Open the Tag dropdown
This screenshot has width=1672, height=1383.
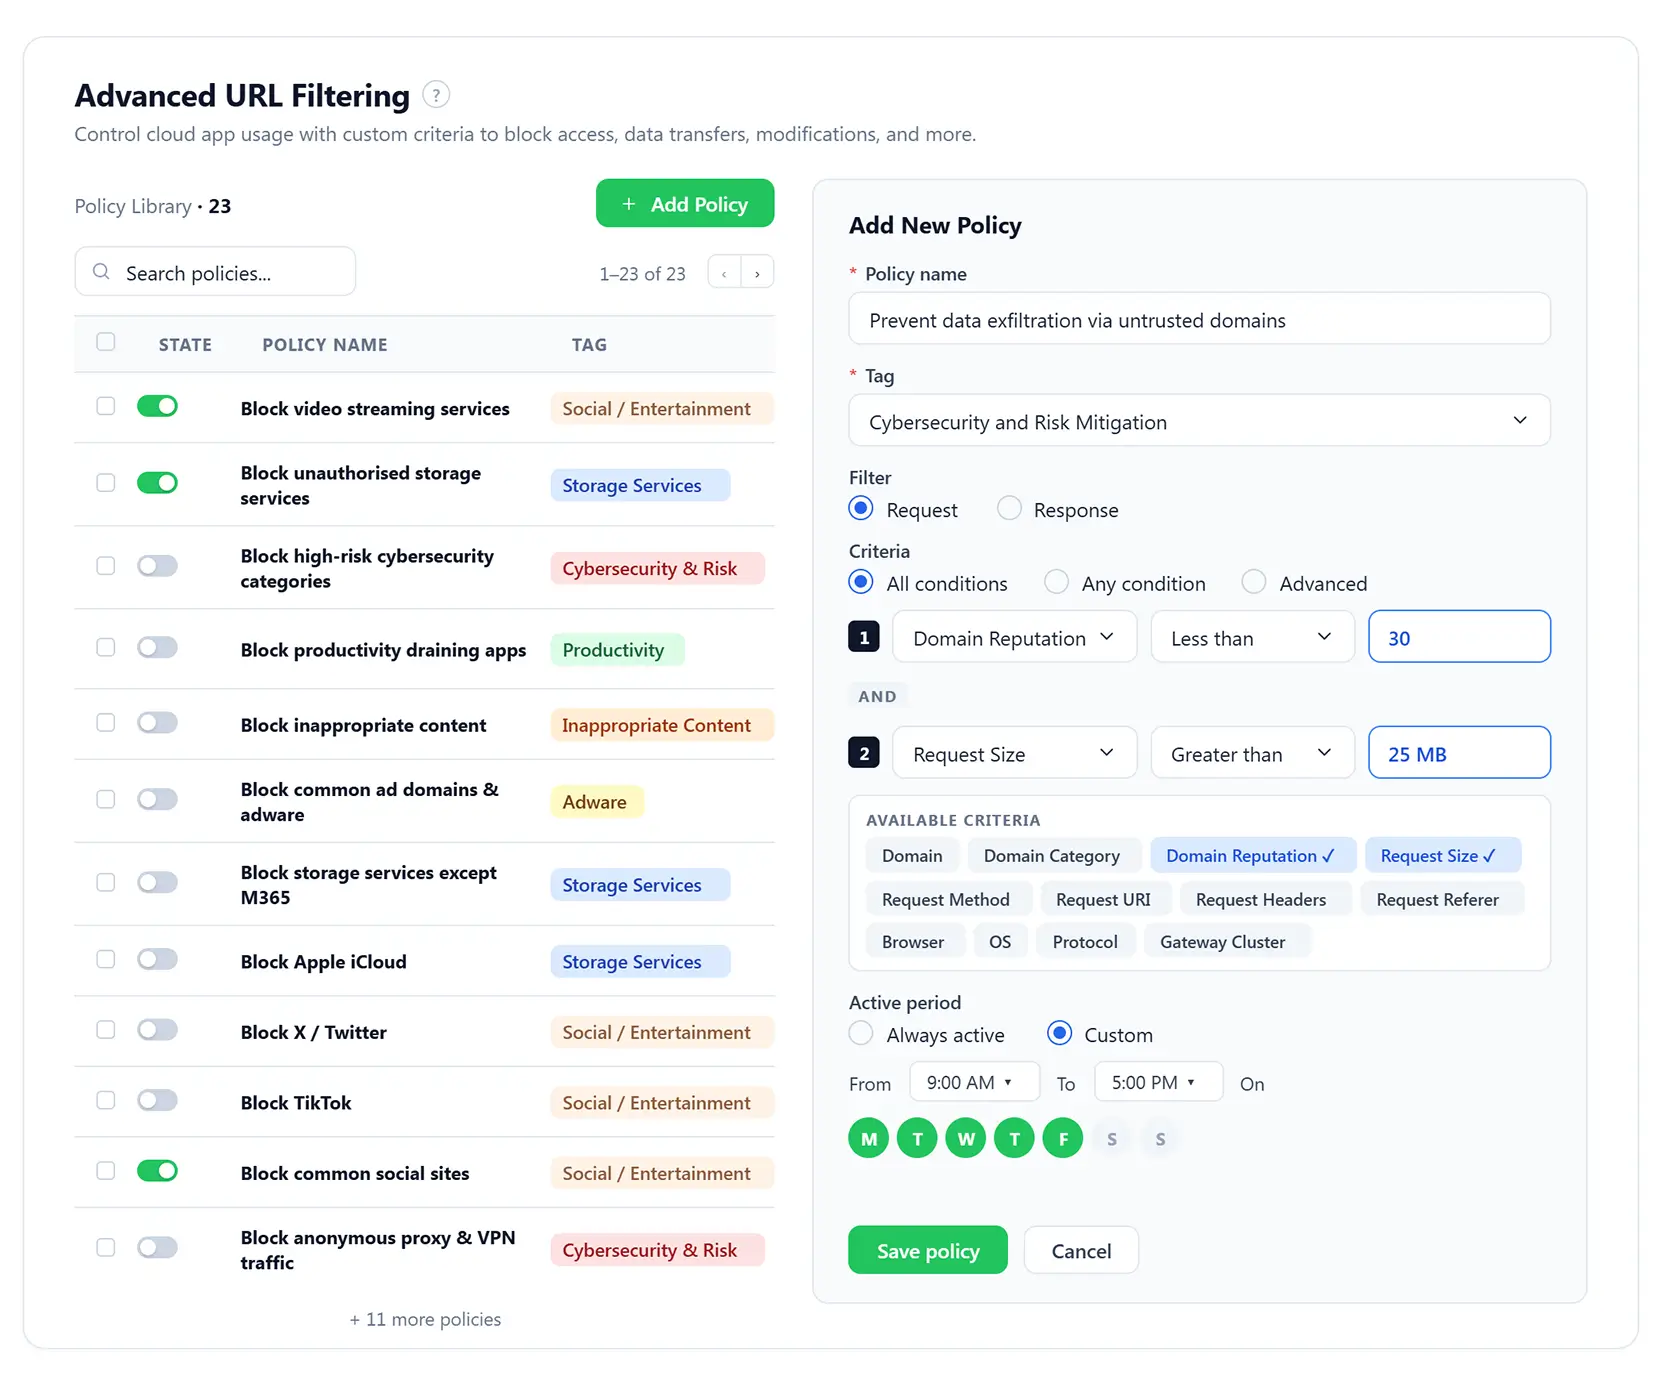(x=1199, y=421)
